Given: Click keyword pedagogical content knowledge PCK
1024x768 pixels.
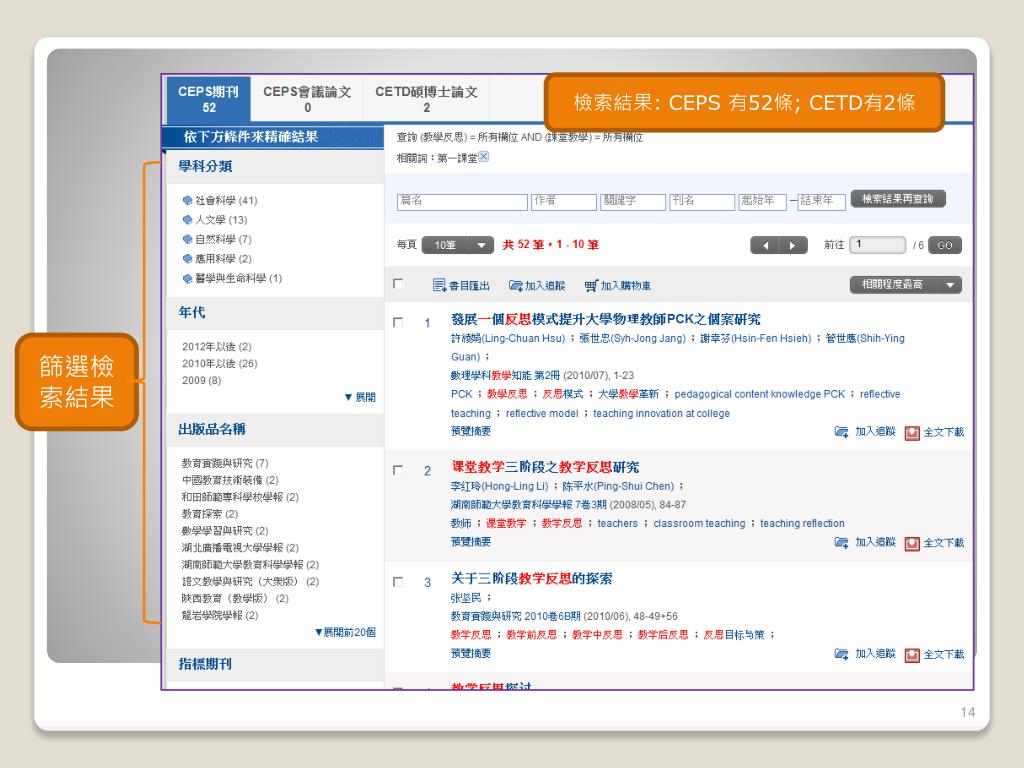Looking at the screenshot, I should [760, 394].
